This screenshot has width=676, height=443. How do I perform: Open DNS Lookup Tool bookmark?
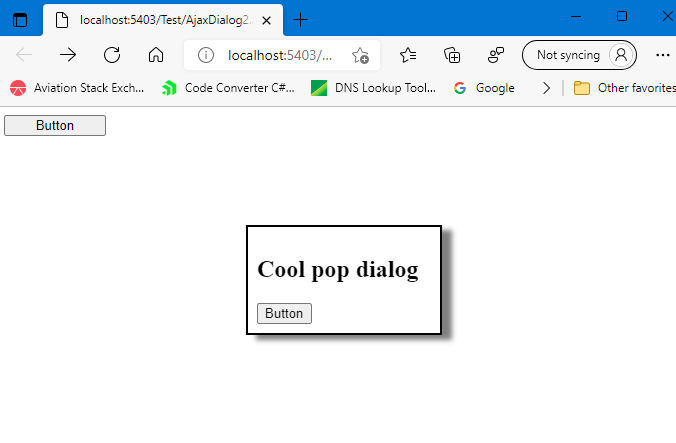pyautogui.click(x=373, y=88)
